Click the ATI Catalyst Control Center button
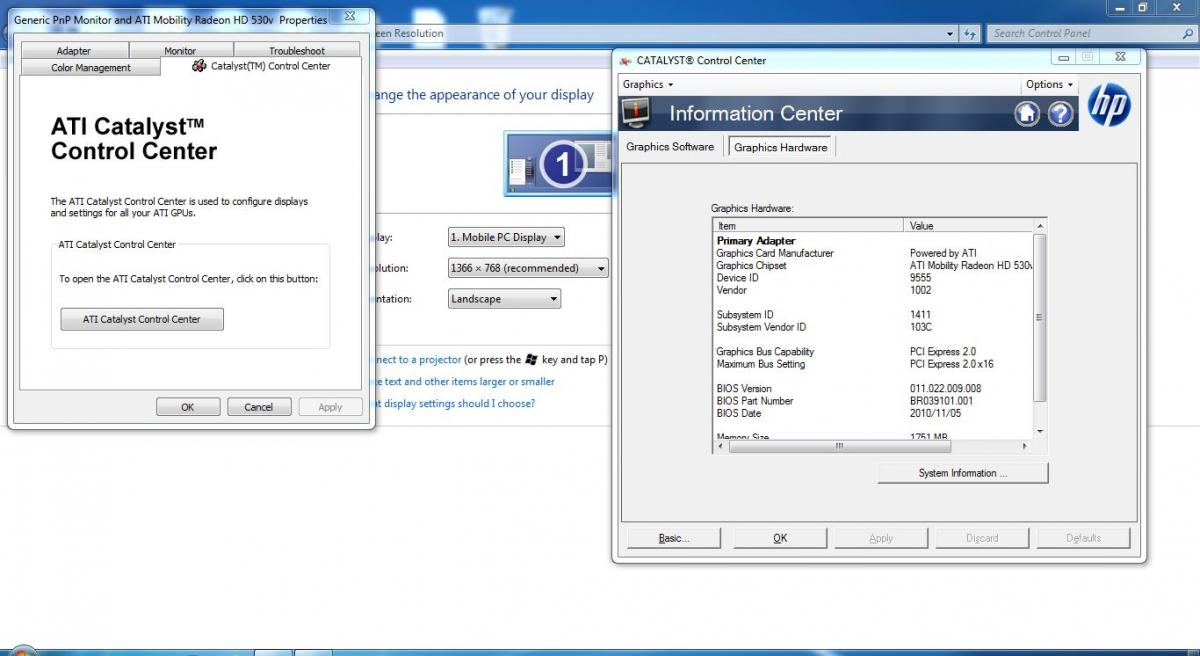This screenshot has width=1200, height=656. 141,319
